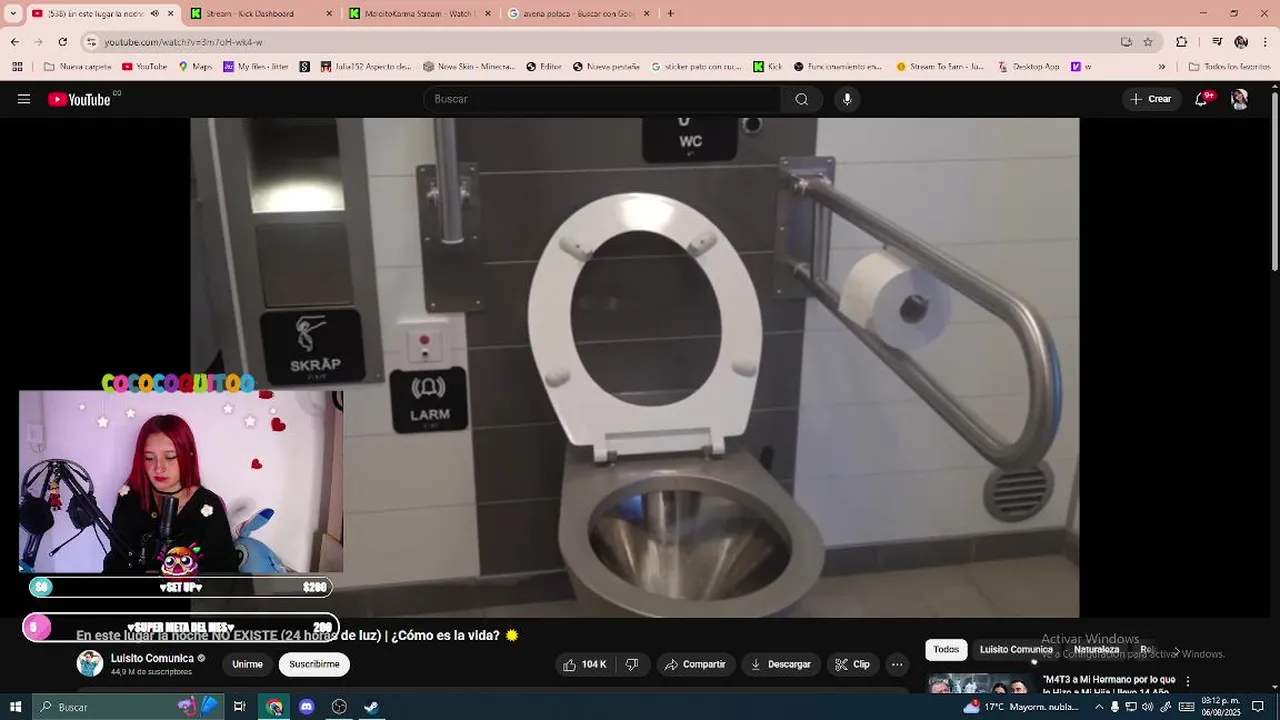The height and width of the screenshot is (720, 1280).
Task: Click the browser address bar URL
Action: pos(184,42)
